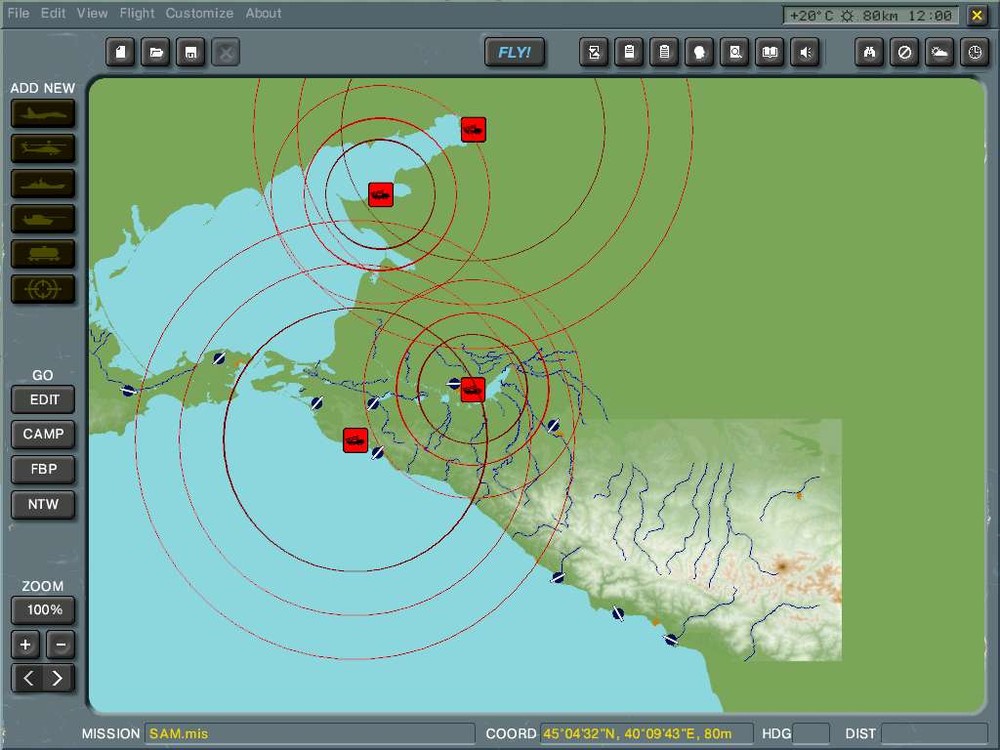Open the weather cloud settings
This screenshot has height=750, width=1000.
(x=939, y=53)
